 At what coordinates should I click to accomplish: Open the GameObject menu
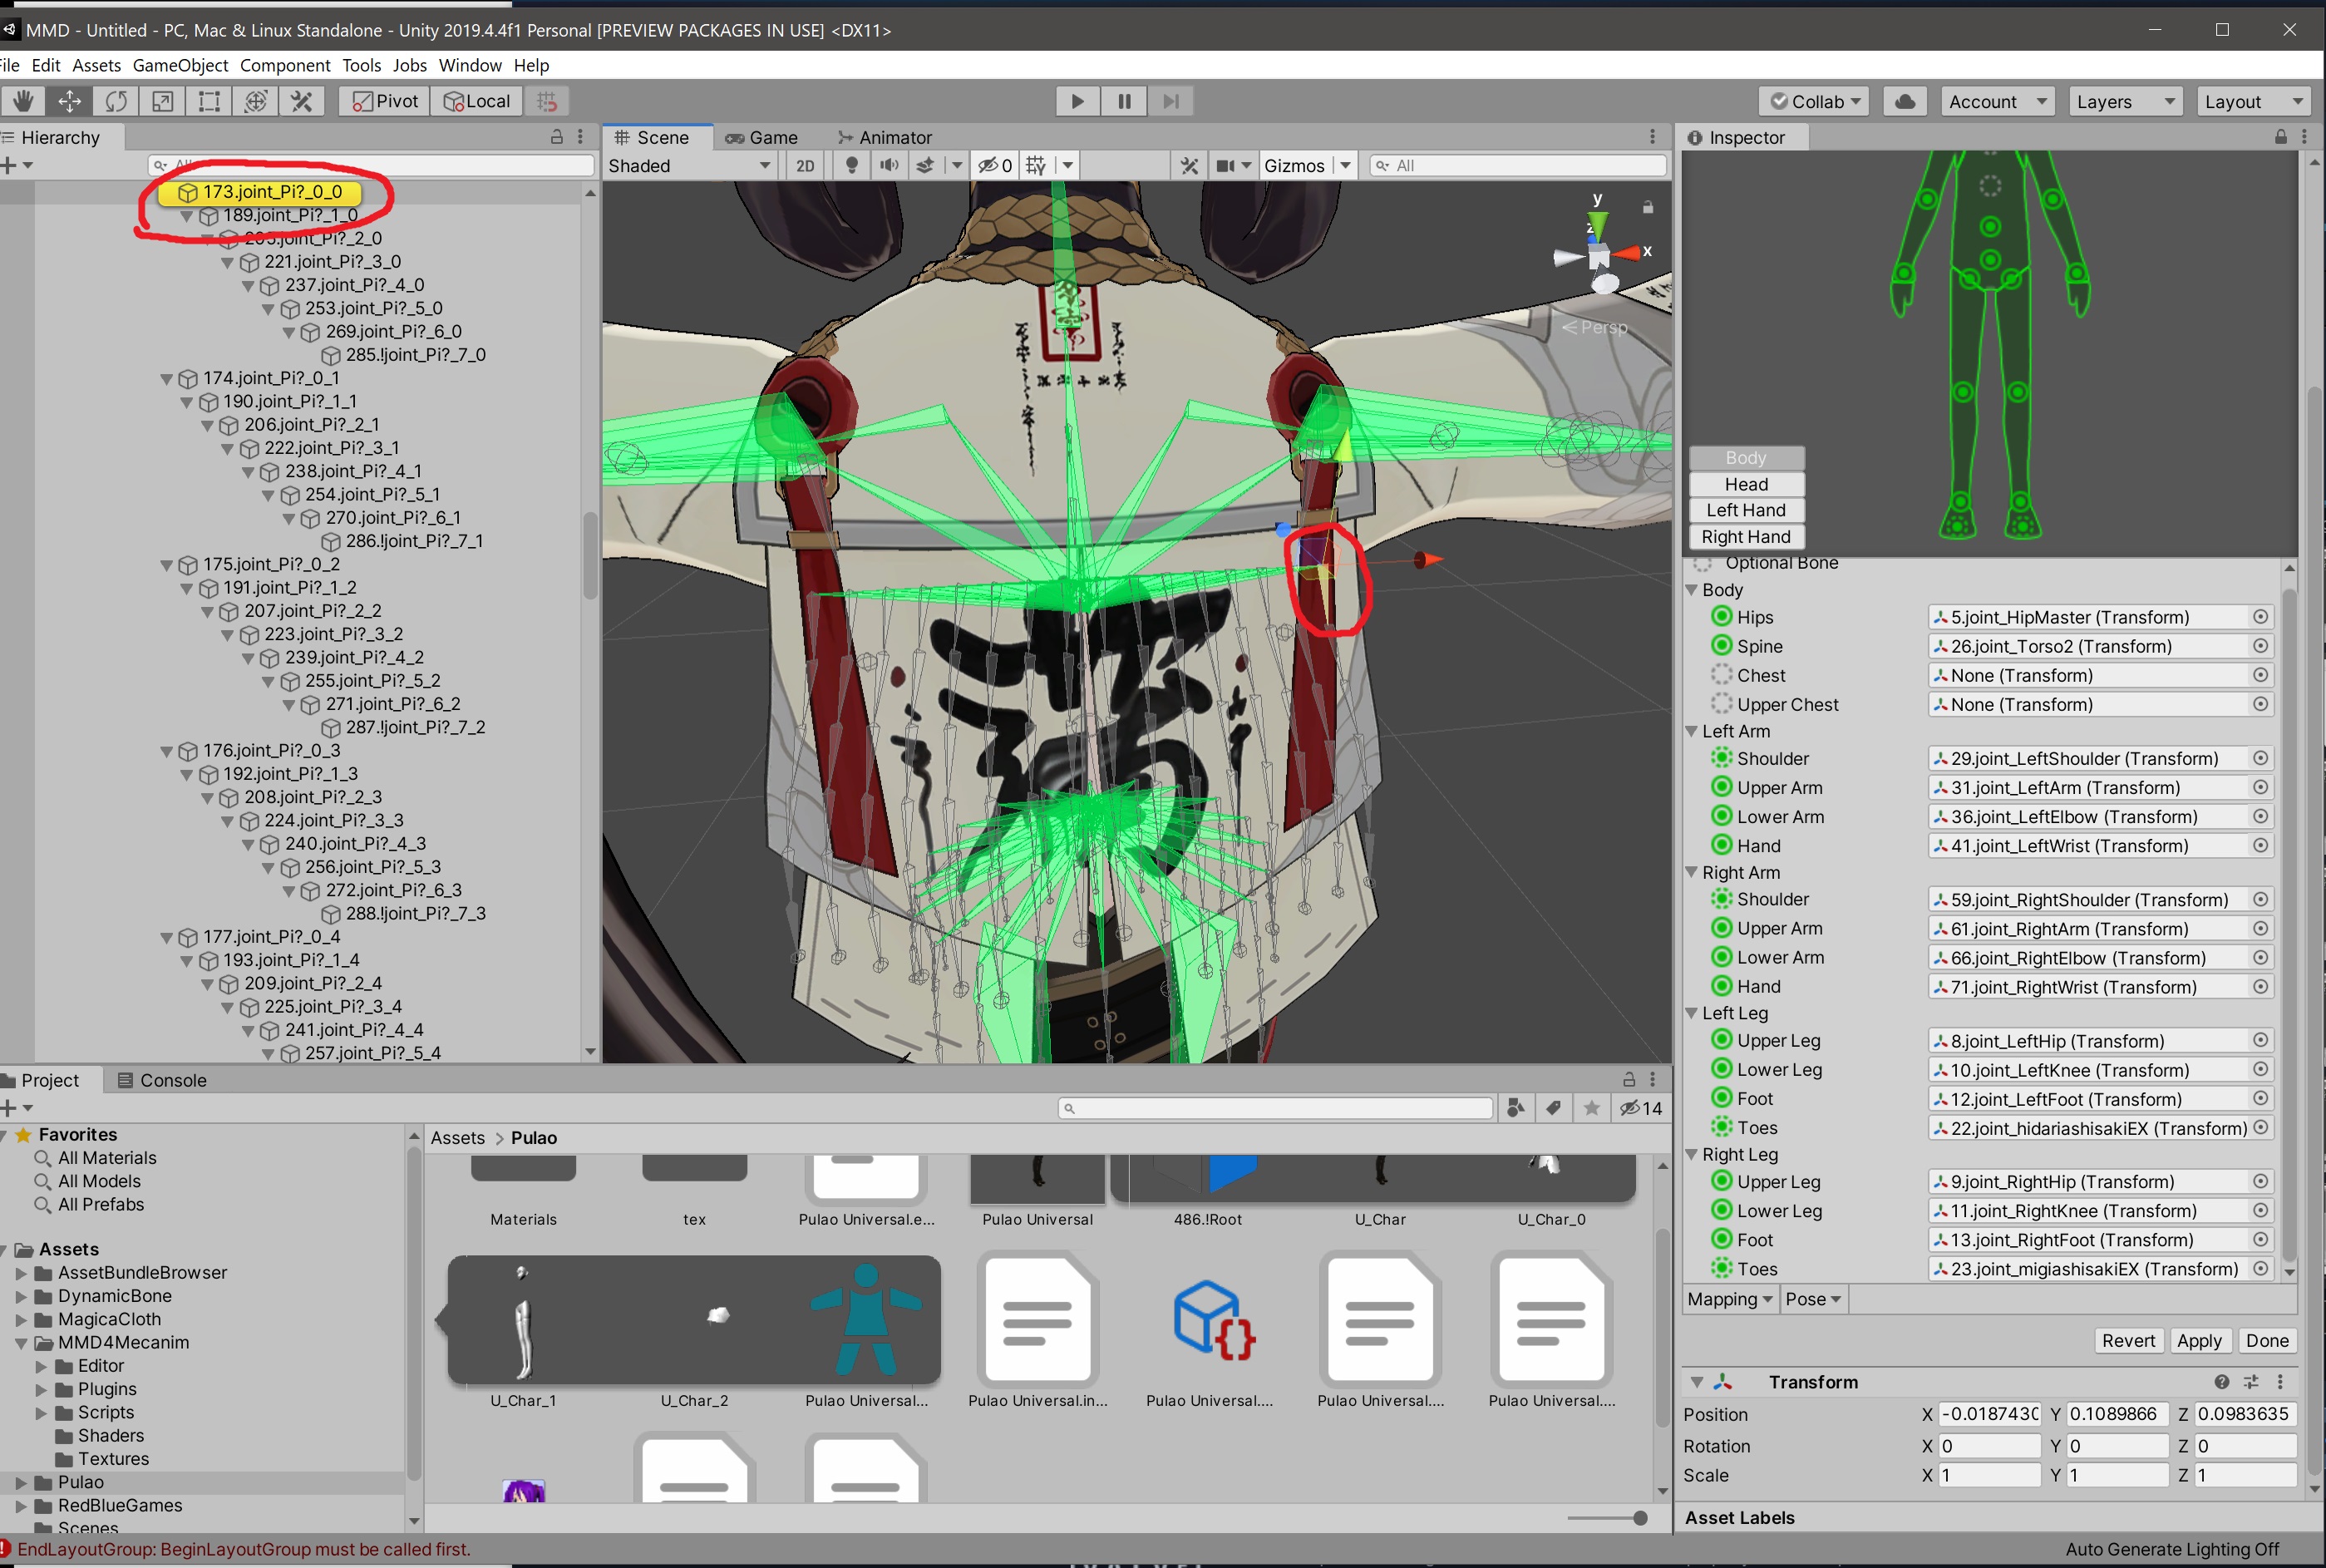pos(180,65)
